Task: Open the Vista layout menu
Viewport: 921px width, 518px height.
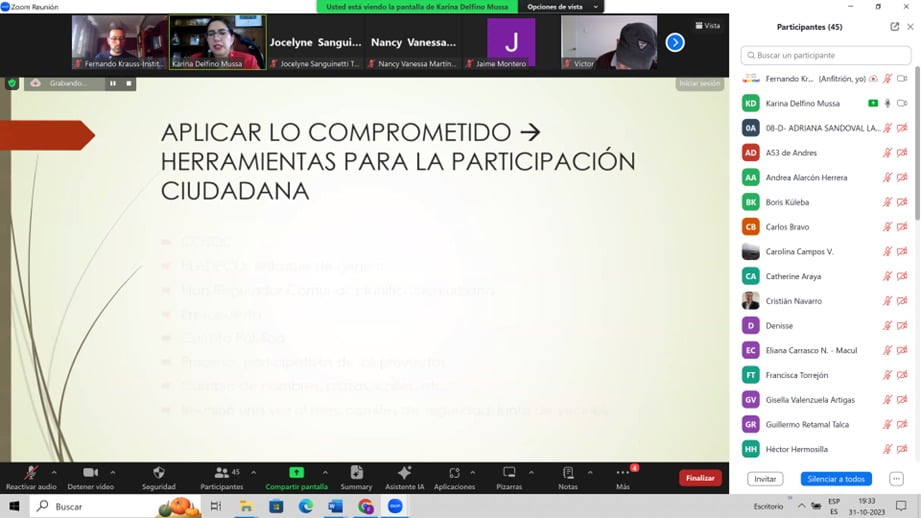Action: [708, 26]
